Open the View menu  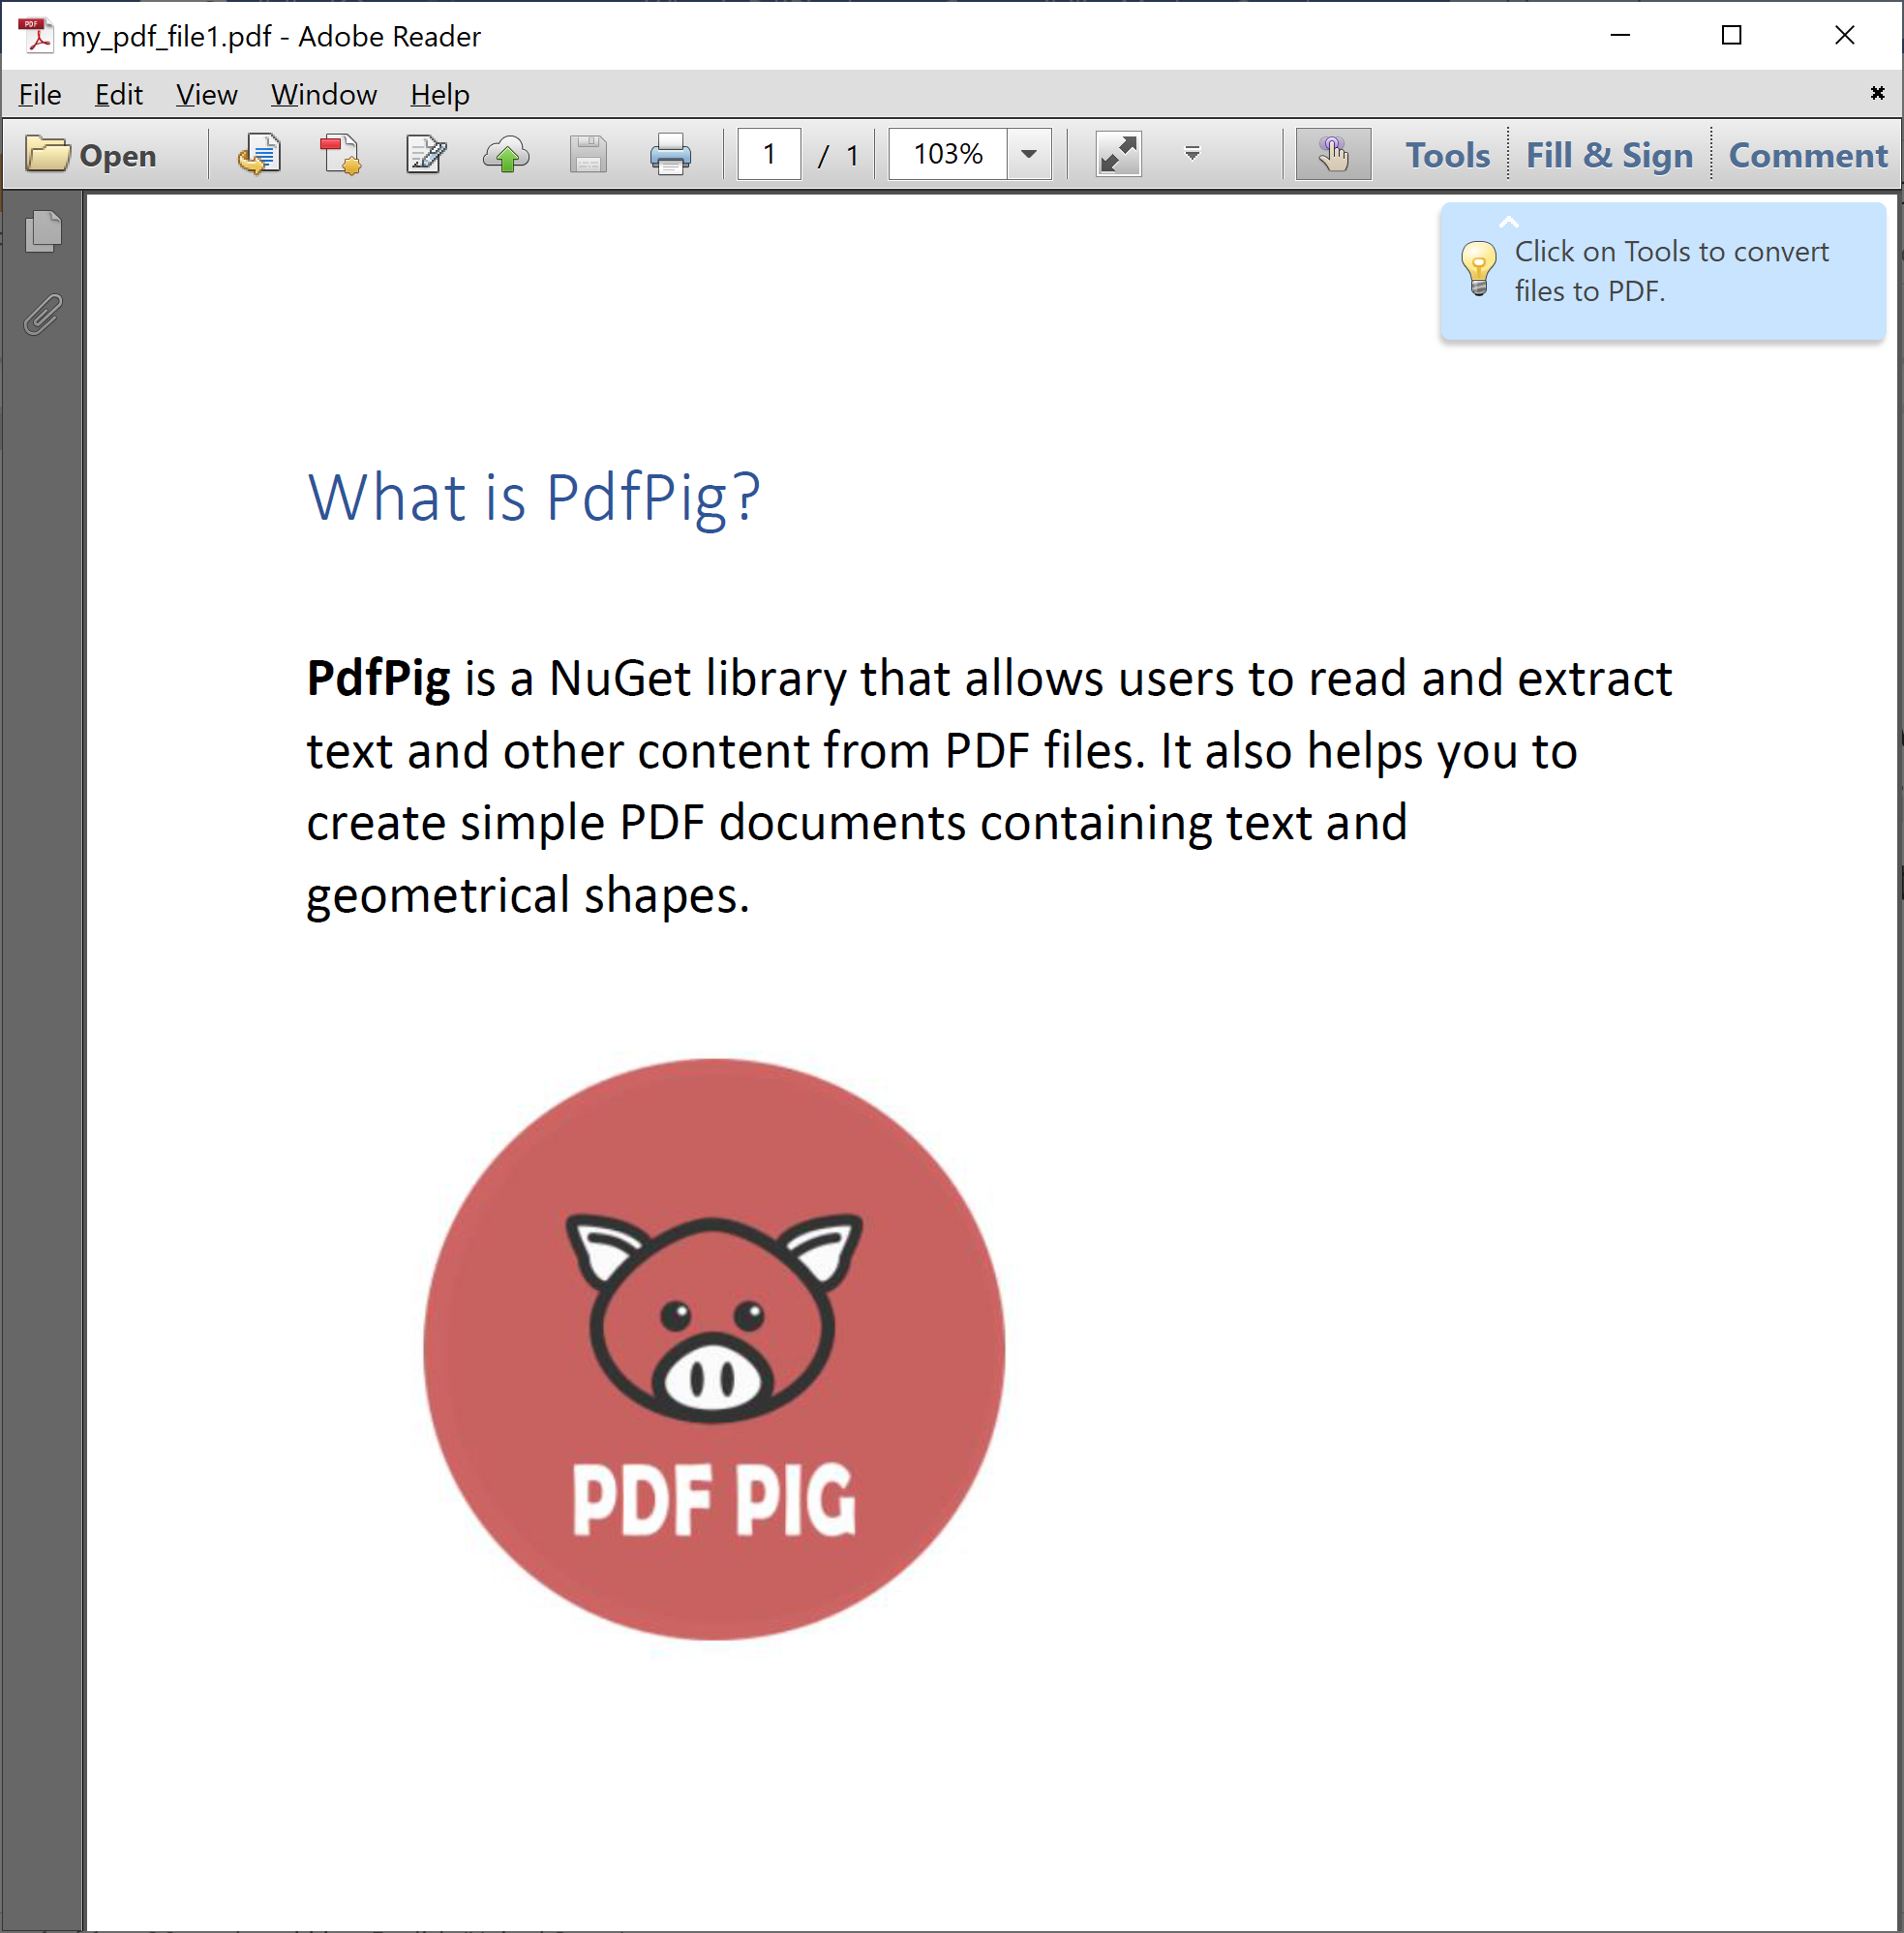pos(206,95)
